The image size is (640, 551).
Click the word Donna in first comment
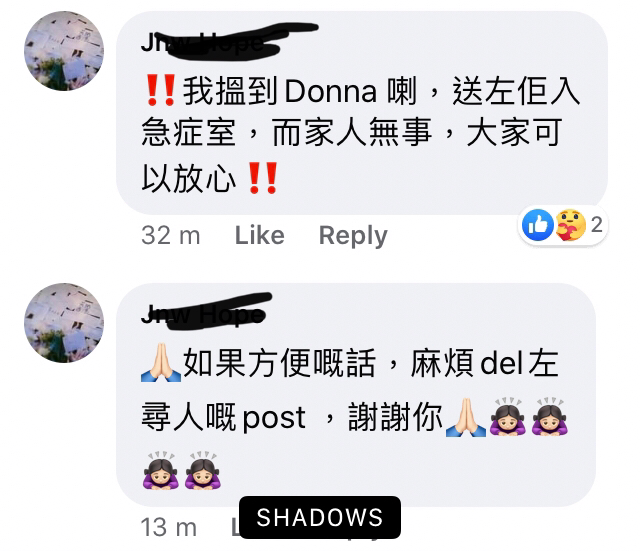[331, 91]
